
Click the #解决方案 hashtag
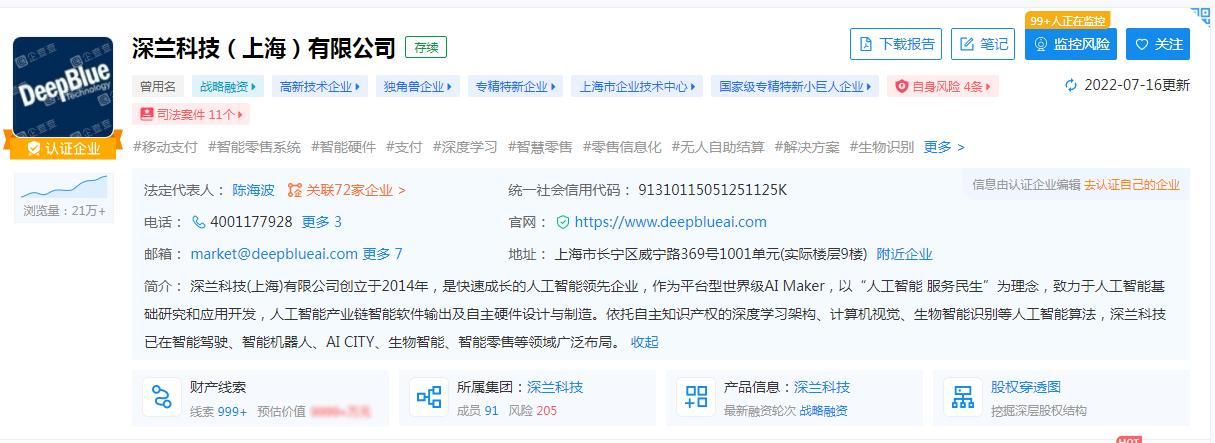(807, 147)
